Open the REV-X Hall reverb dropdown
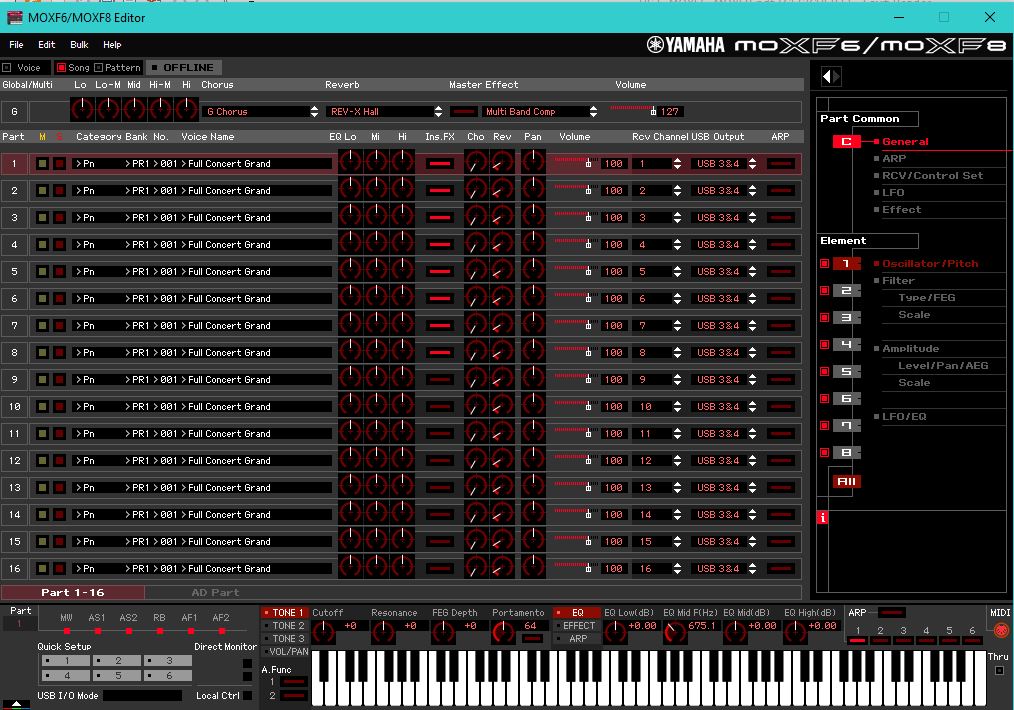1014x710 pixels. pos(385,111)
